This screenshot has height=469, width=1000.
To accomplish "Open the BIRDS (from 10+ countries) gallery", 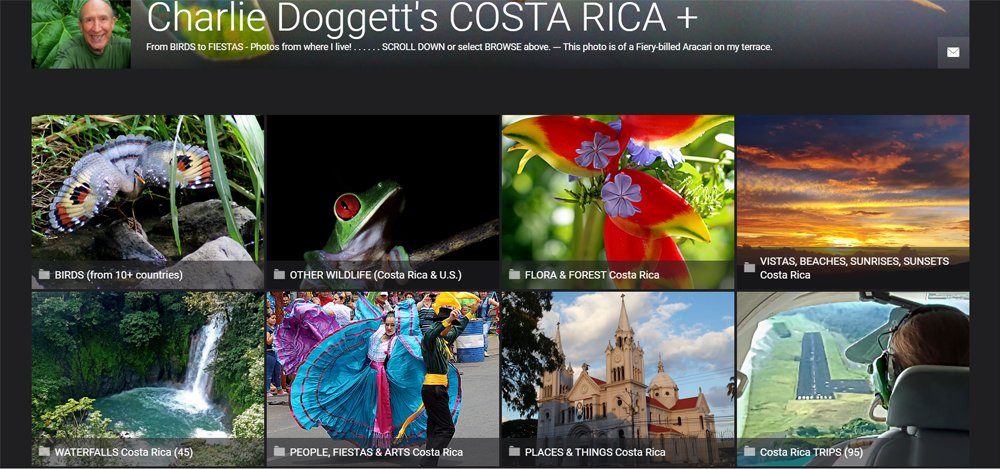I will (119, 275).
